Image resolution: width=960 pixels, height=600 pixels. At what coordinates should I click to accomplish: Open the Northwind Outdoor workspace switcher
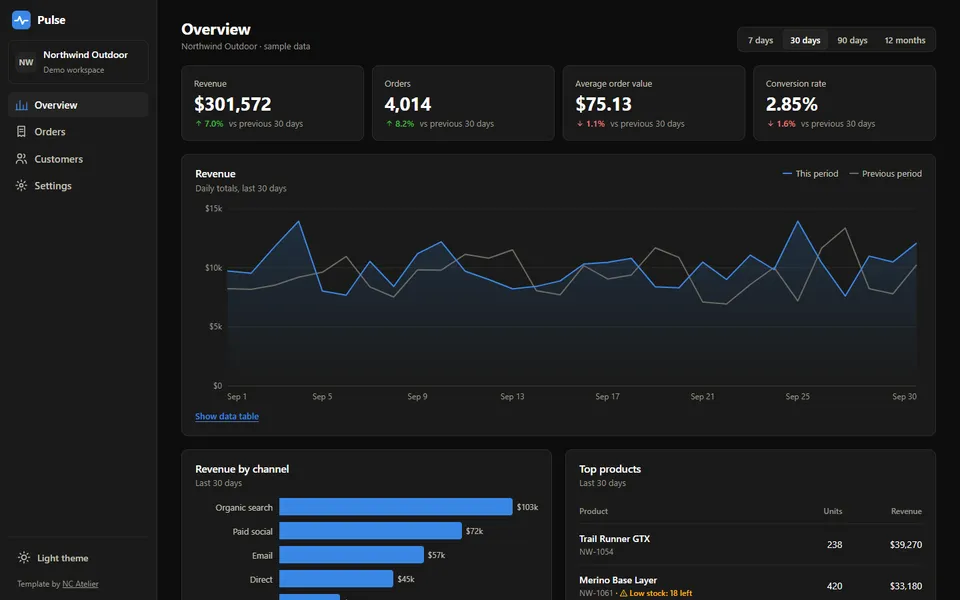78,62
